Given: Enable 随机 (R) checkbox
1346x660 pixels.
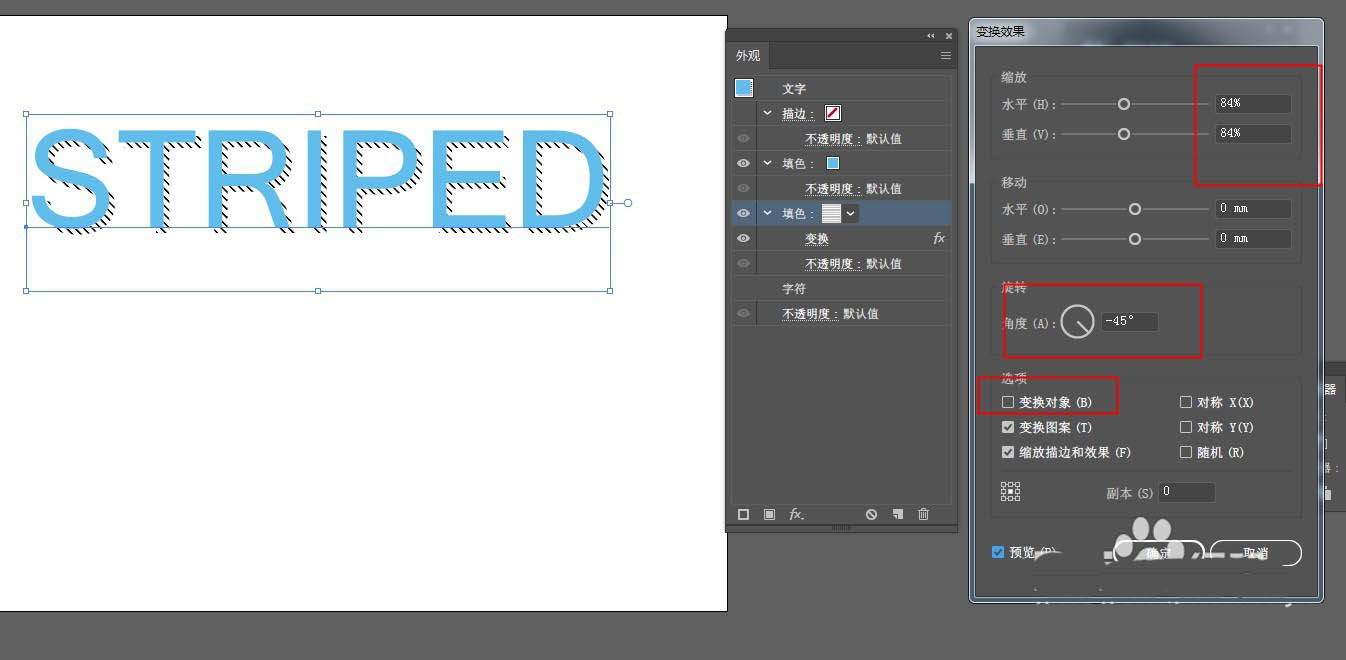Looking at the screenshot, I should tap(1186, 452).
